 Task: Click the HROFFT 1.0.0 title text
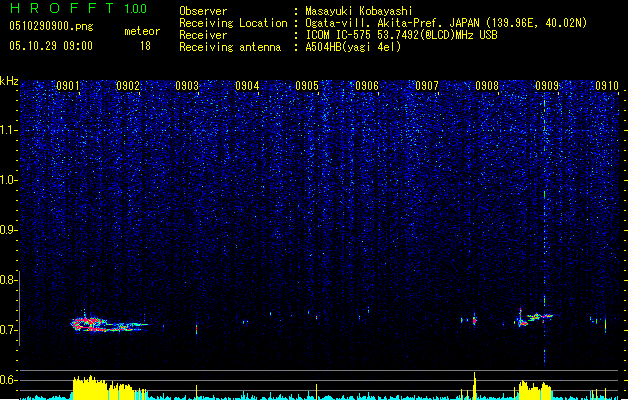[x=78, y=8]
